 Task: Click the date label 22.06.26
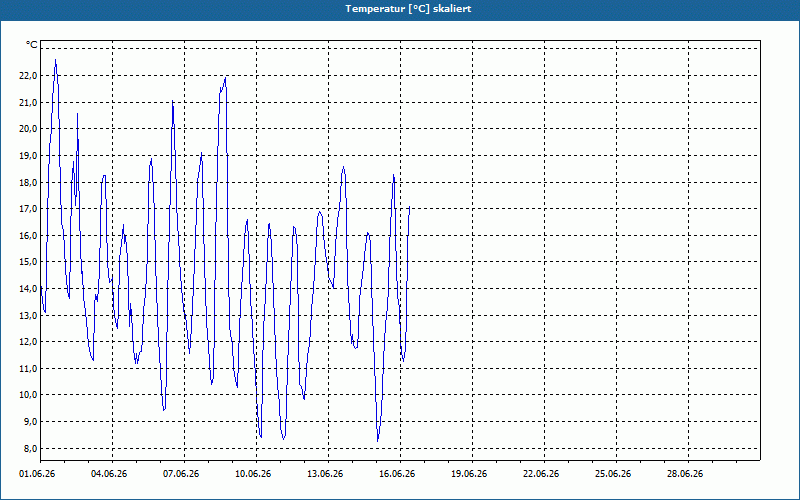[x=541, y=474]
